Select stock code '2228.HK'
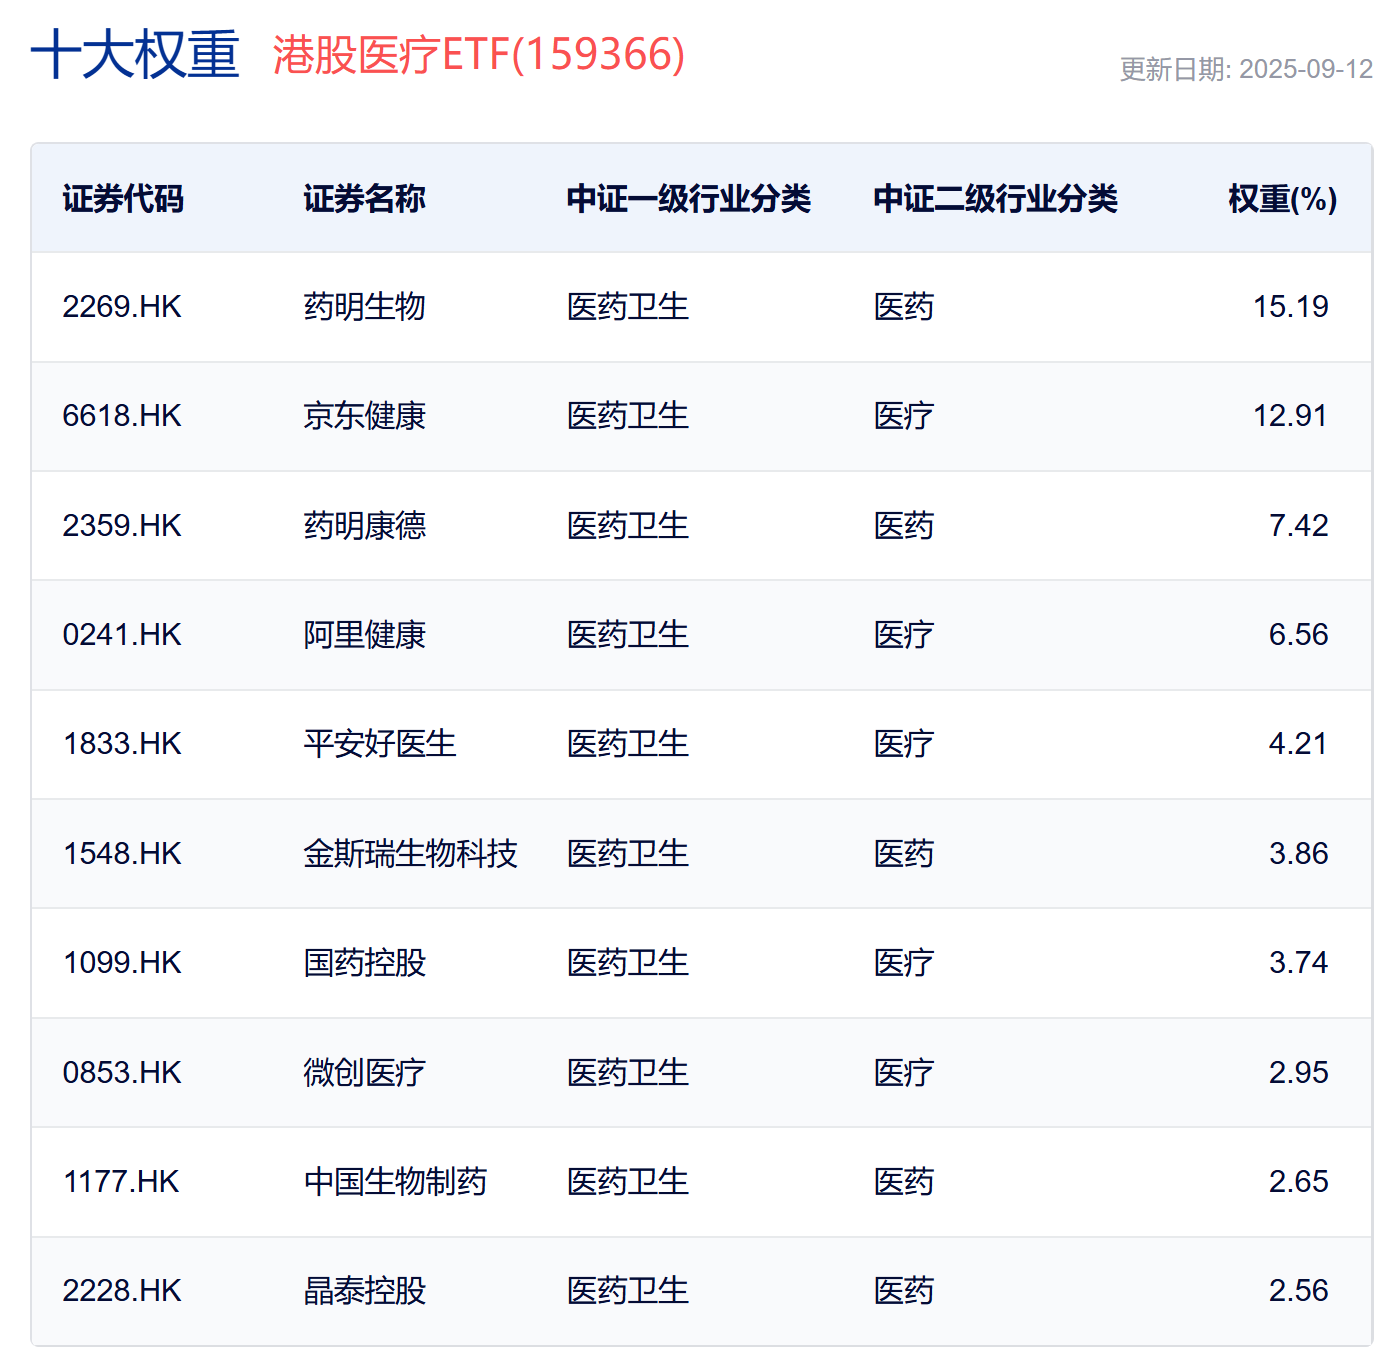The image size is (1386, 1349). click(x=122, y=1291)
